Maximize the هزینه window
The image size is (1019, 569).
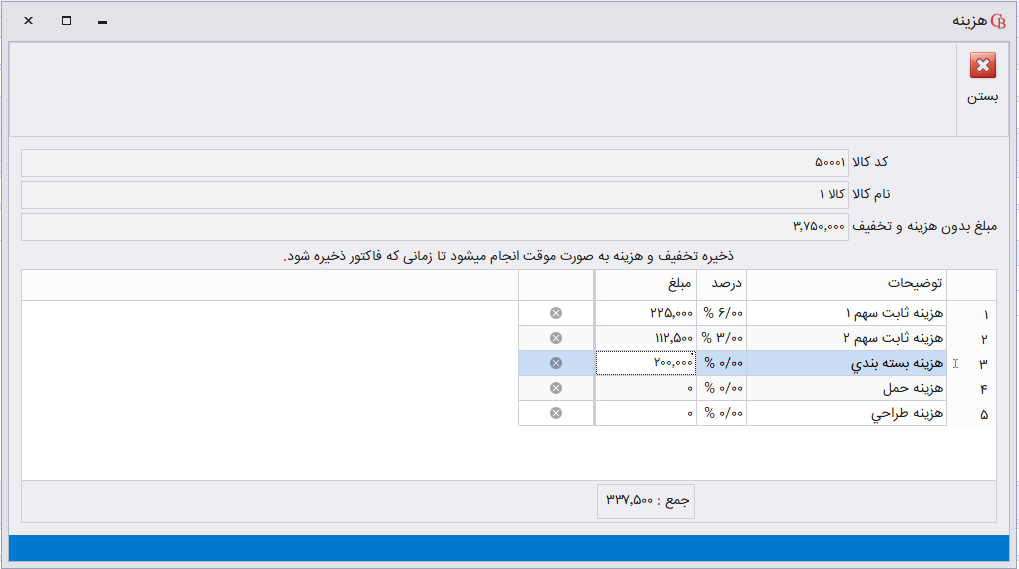(66, 21)
